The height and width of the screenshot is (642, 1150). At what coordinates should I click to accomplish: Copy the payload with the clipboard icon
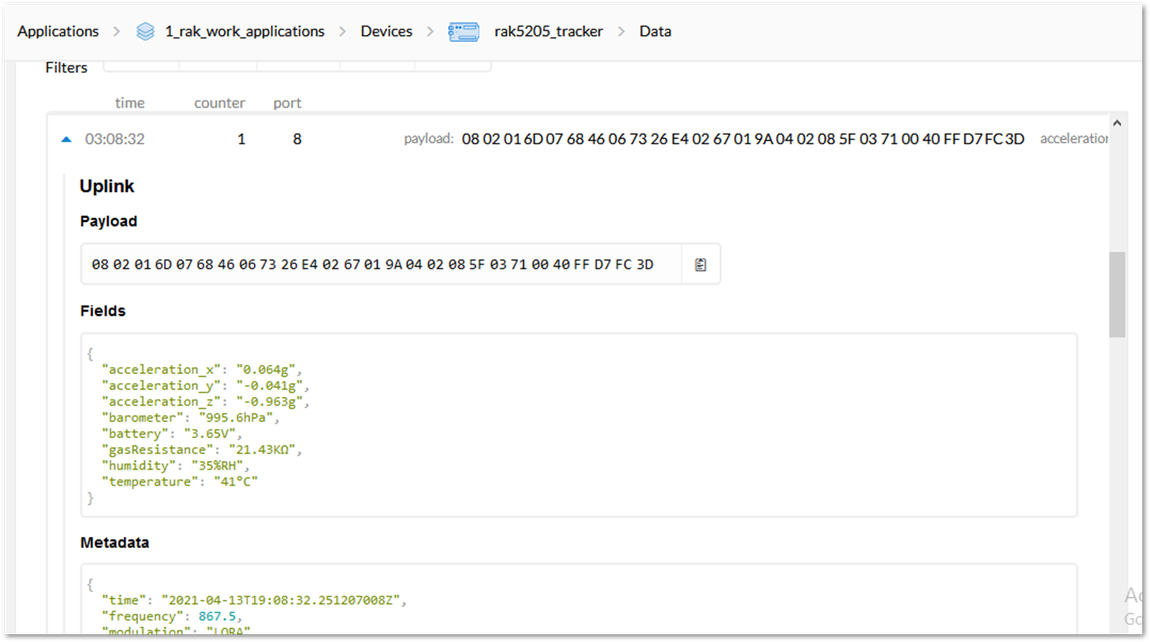[x=700, y=264]
